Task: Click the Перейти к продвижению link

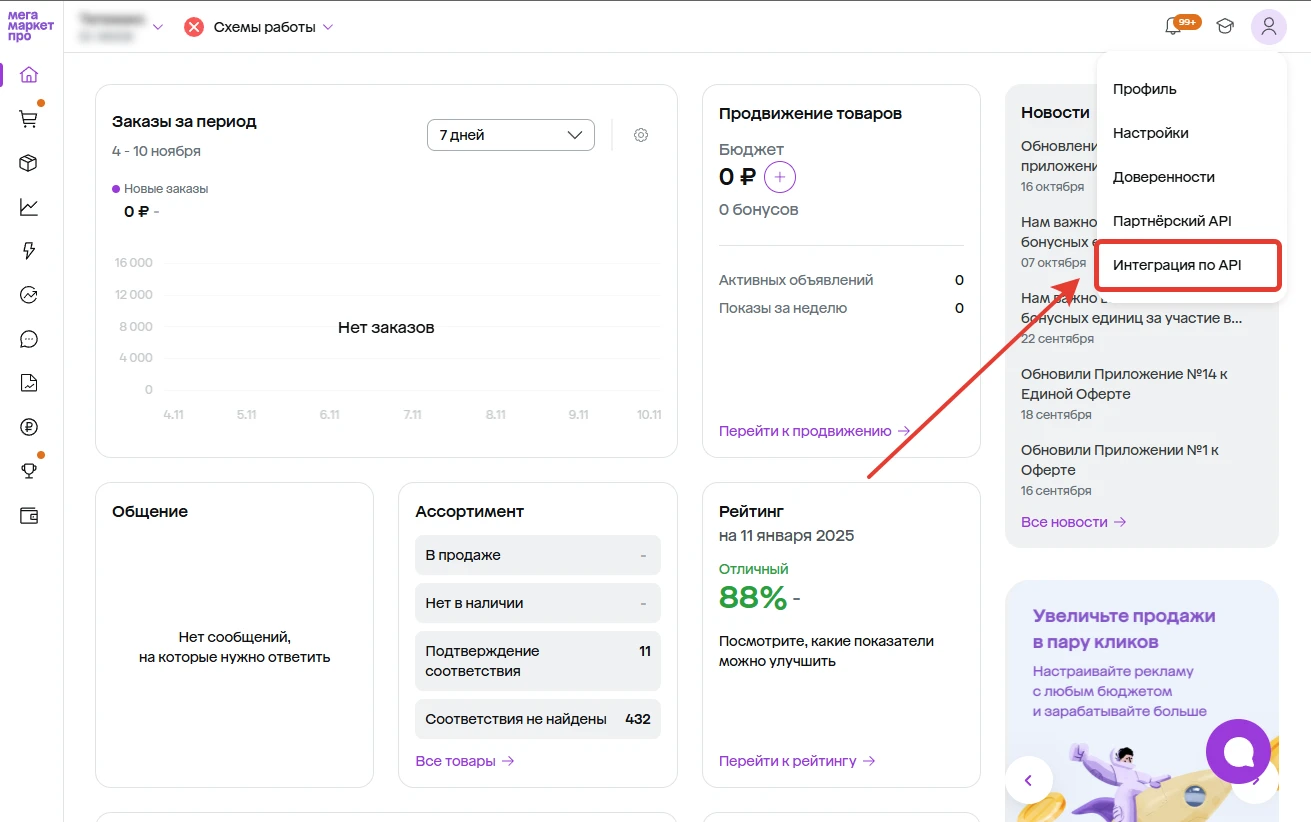Action: [814, 431]
